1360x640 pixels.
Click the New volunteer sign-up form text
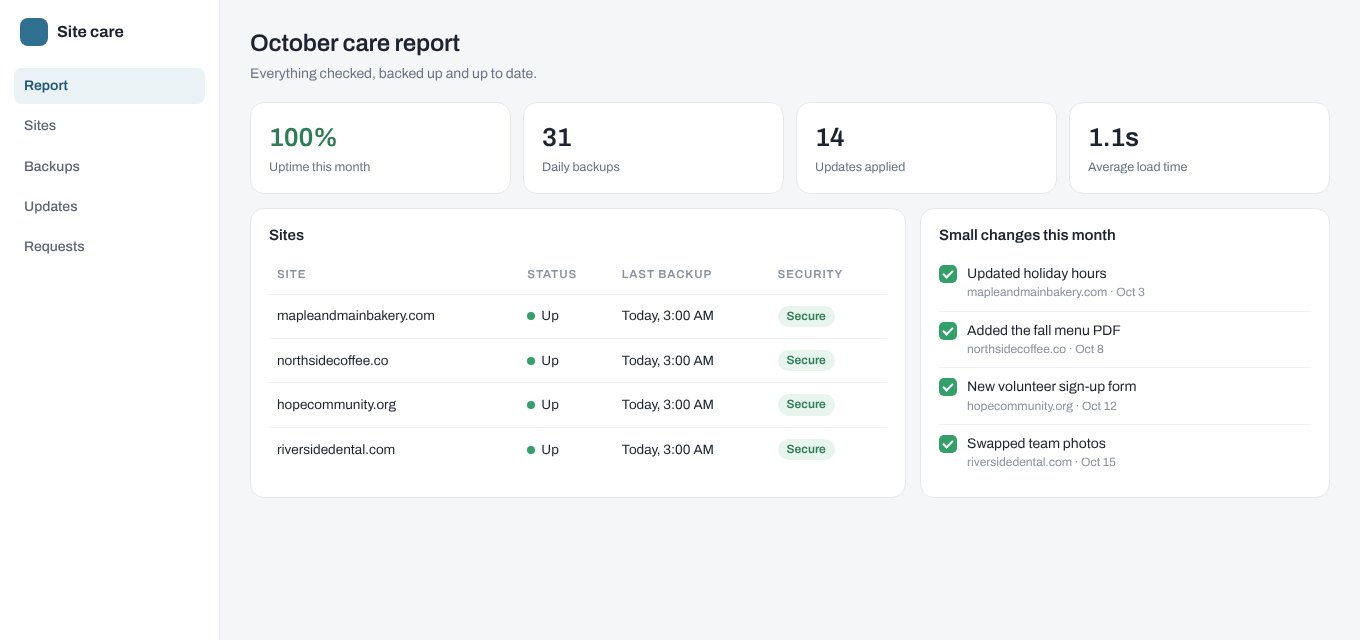[1051, 386]
